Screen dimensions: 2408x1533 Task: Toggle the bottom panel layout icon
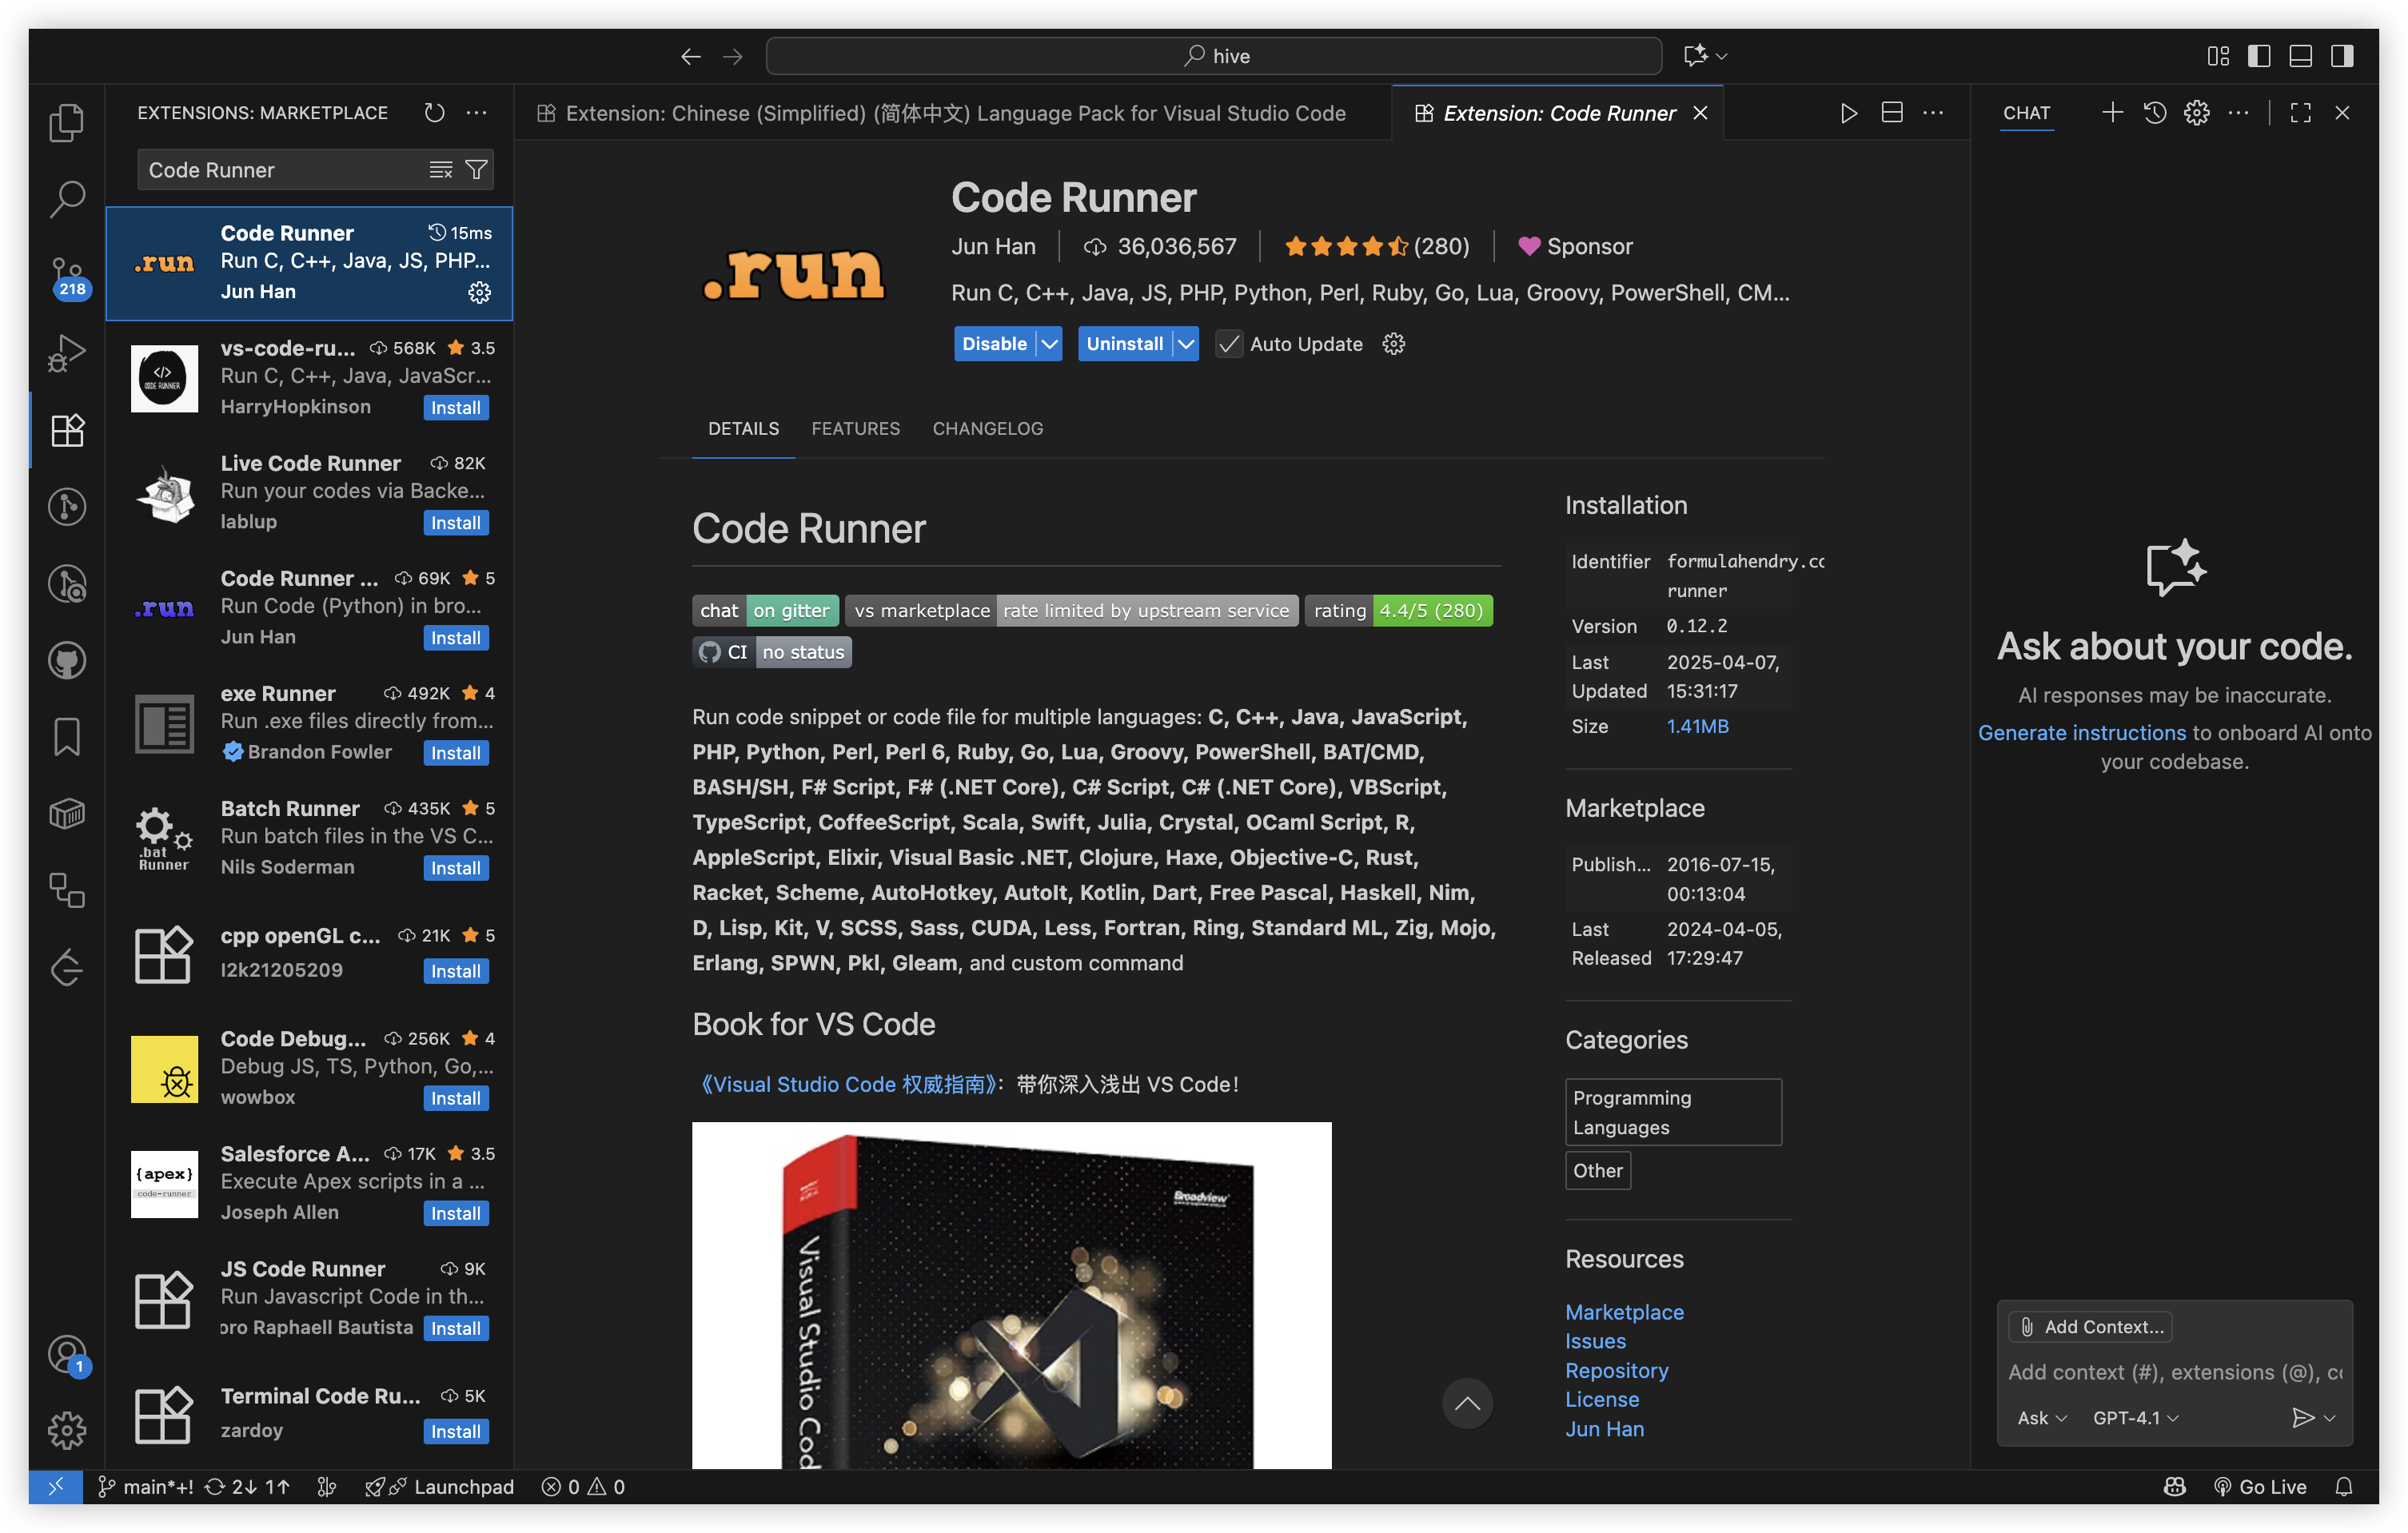pyautogui.click(x=2300, y=56)
